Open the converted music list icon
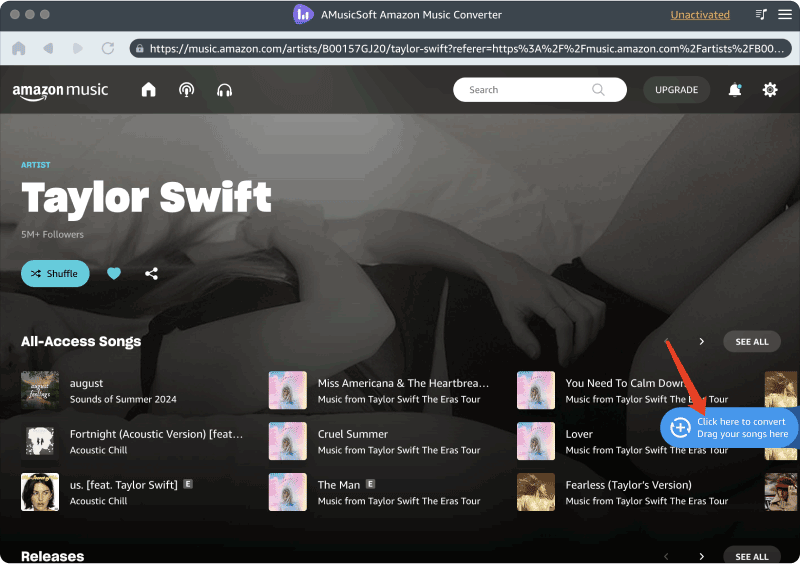This screenshot has height=564, width=800. pos(761,14)
